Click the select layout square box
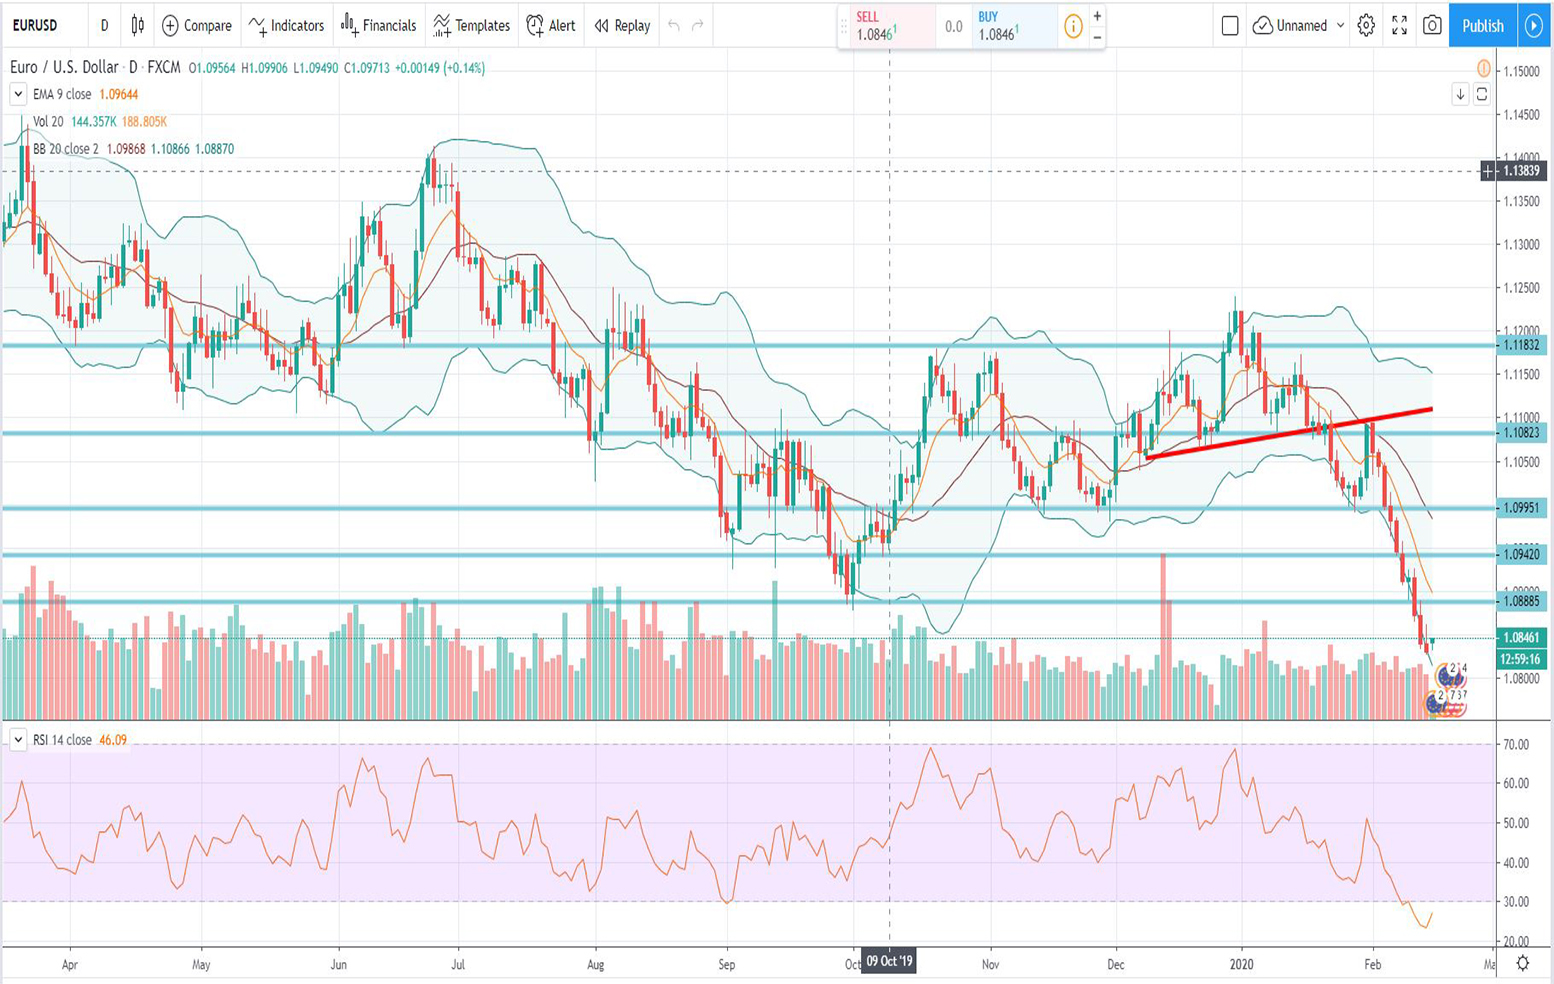 [x=1230, y=26]
